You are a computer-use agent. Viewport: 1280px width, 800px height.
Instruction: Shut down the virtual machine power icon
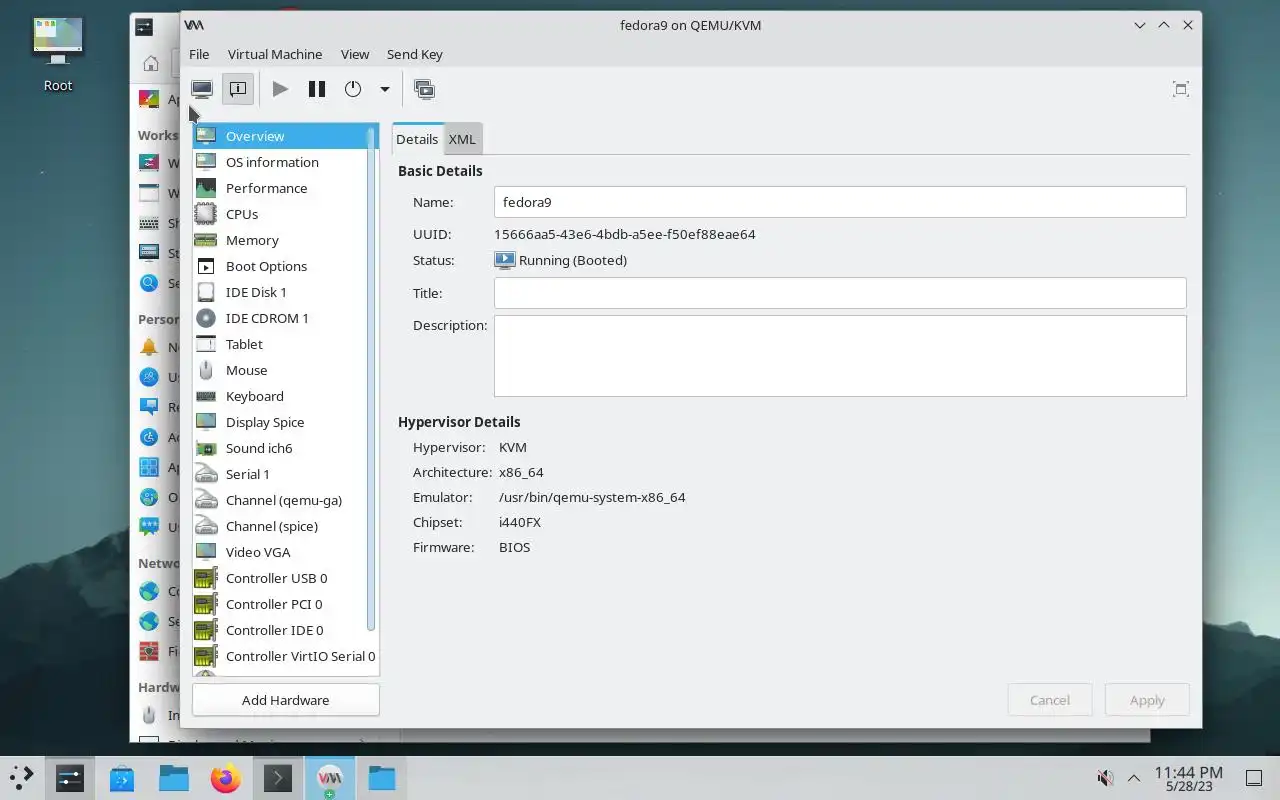(353, 89)
